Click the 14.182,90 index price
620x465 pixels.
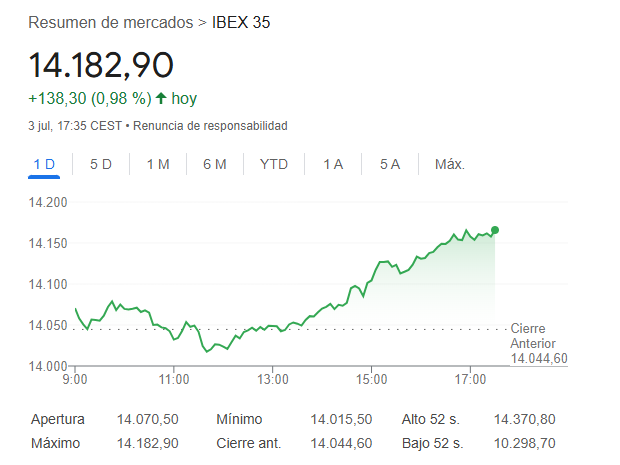101,65
